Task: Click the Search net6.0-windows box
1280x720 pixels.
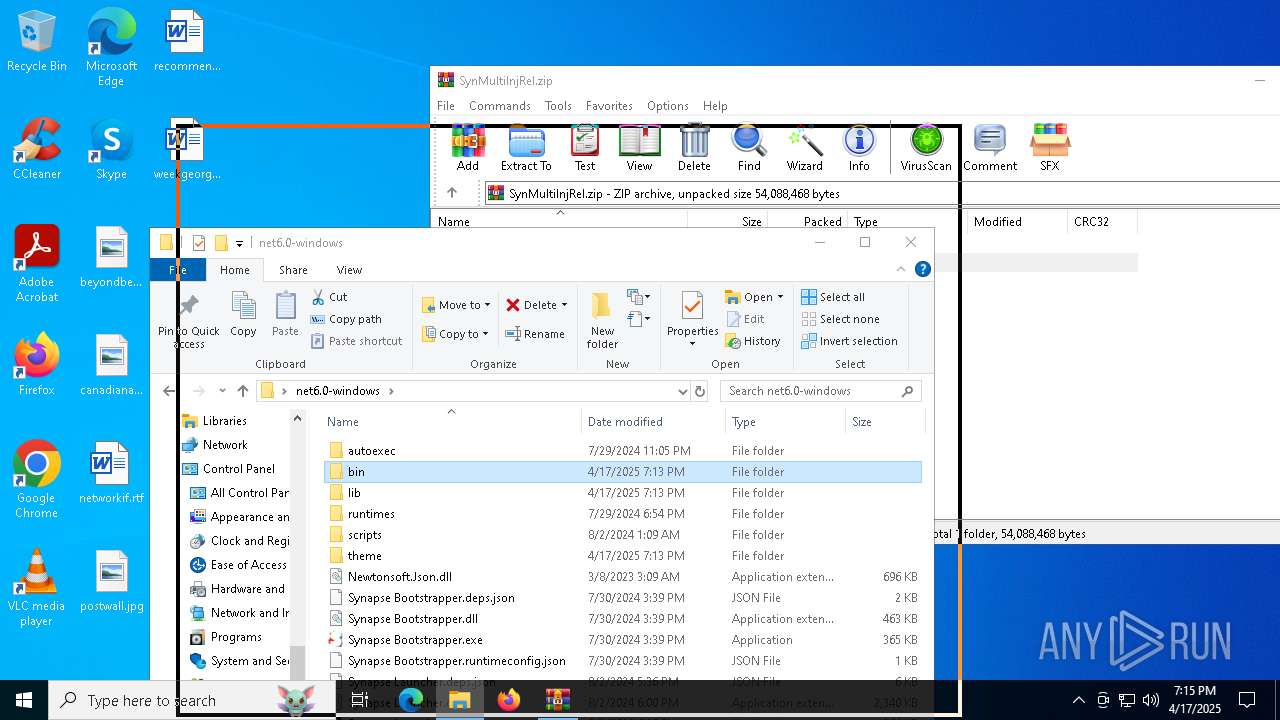Action: 820,391
